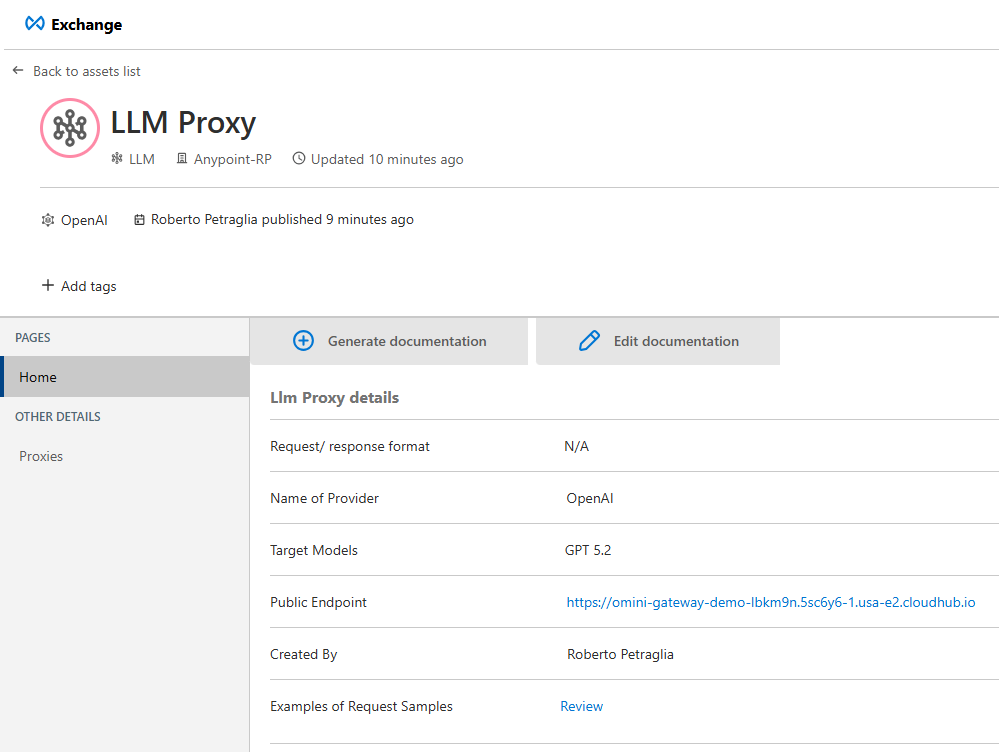Click the LLM Proxy heading title
Viewport: 999px width, 752px height.
tap(183, 122)
